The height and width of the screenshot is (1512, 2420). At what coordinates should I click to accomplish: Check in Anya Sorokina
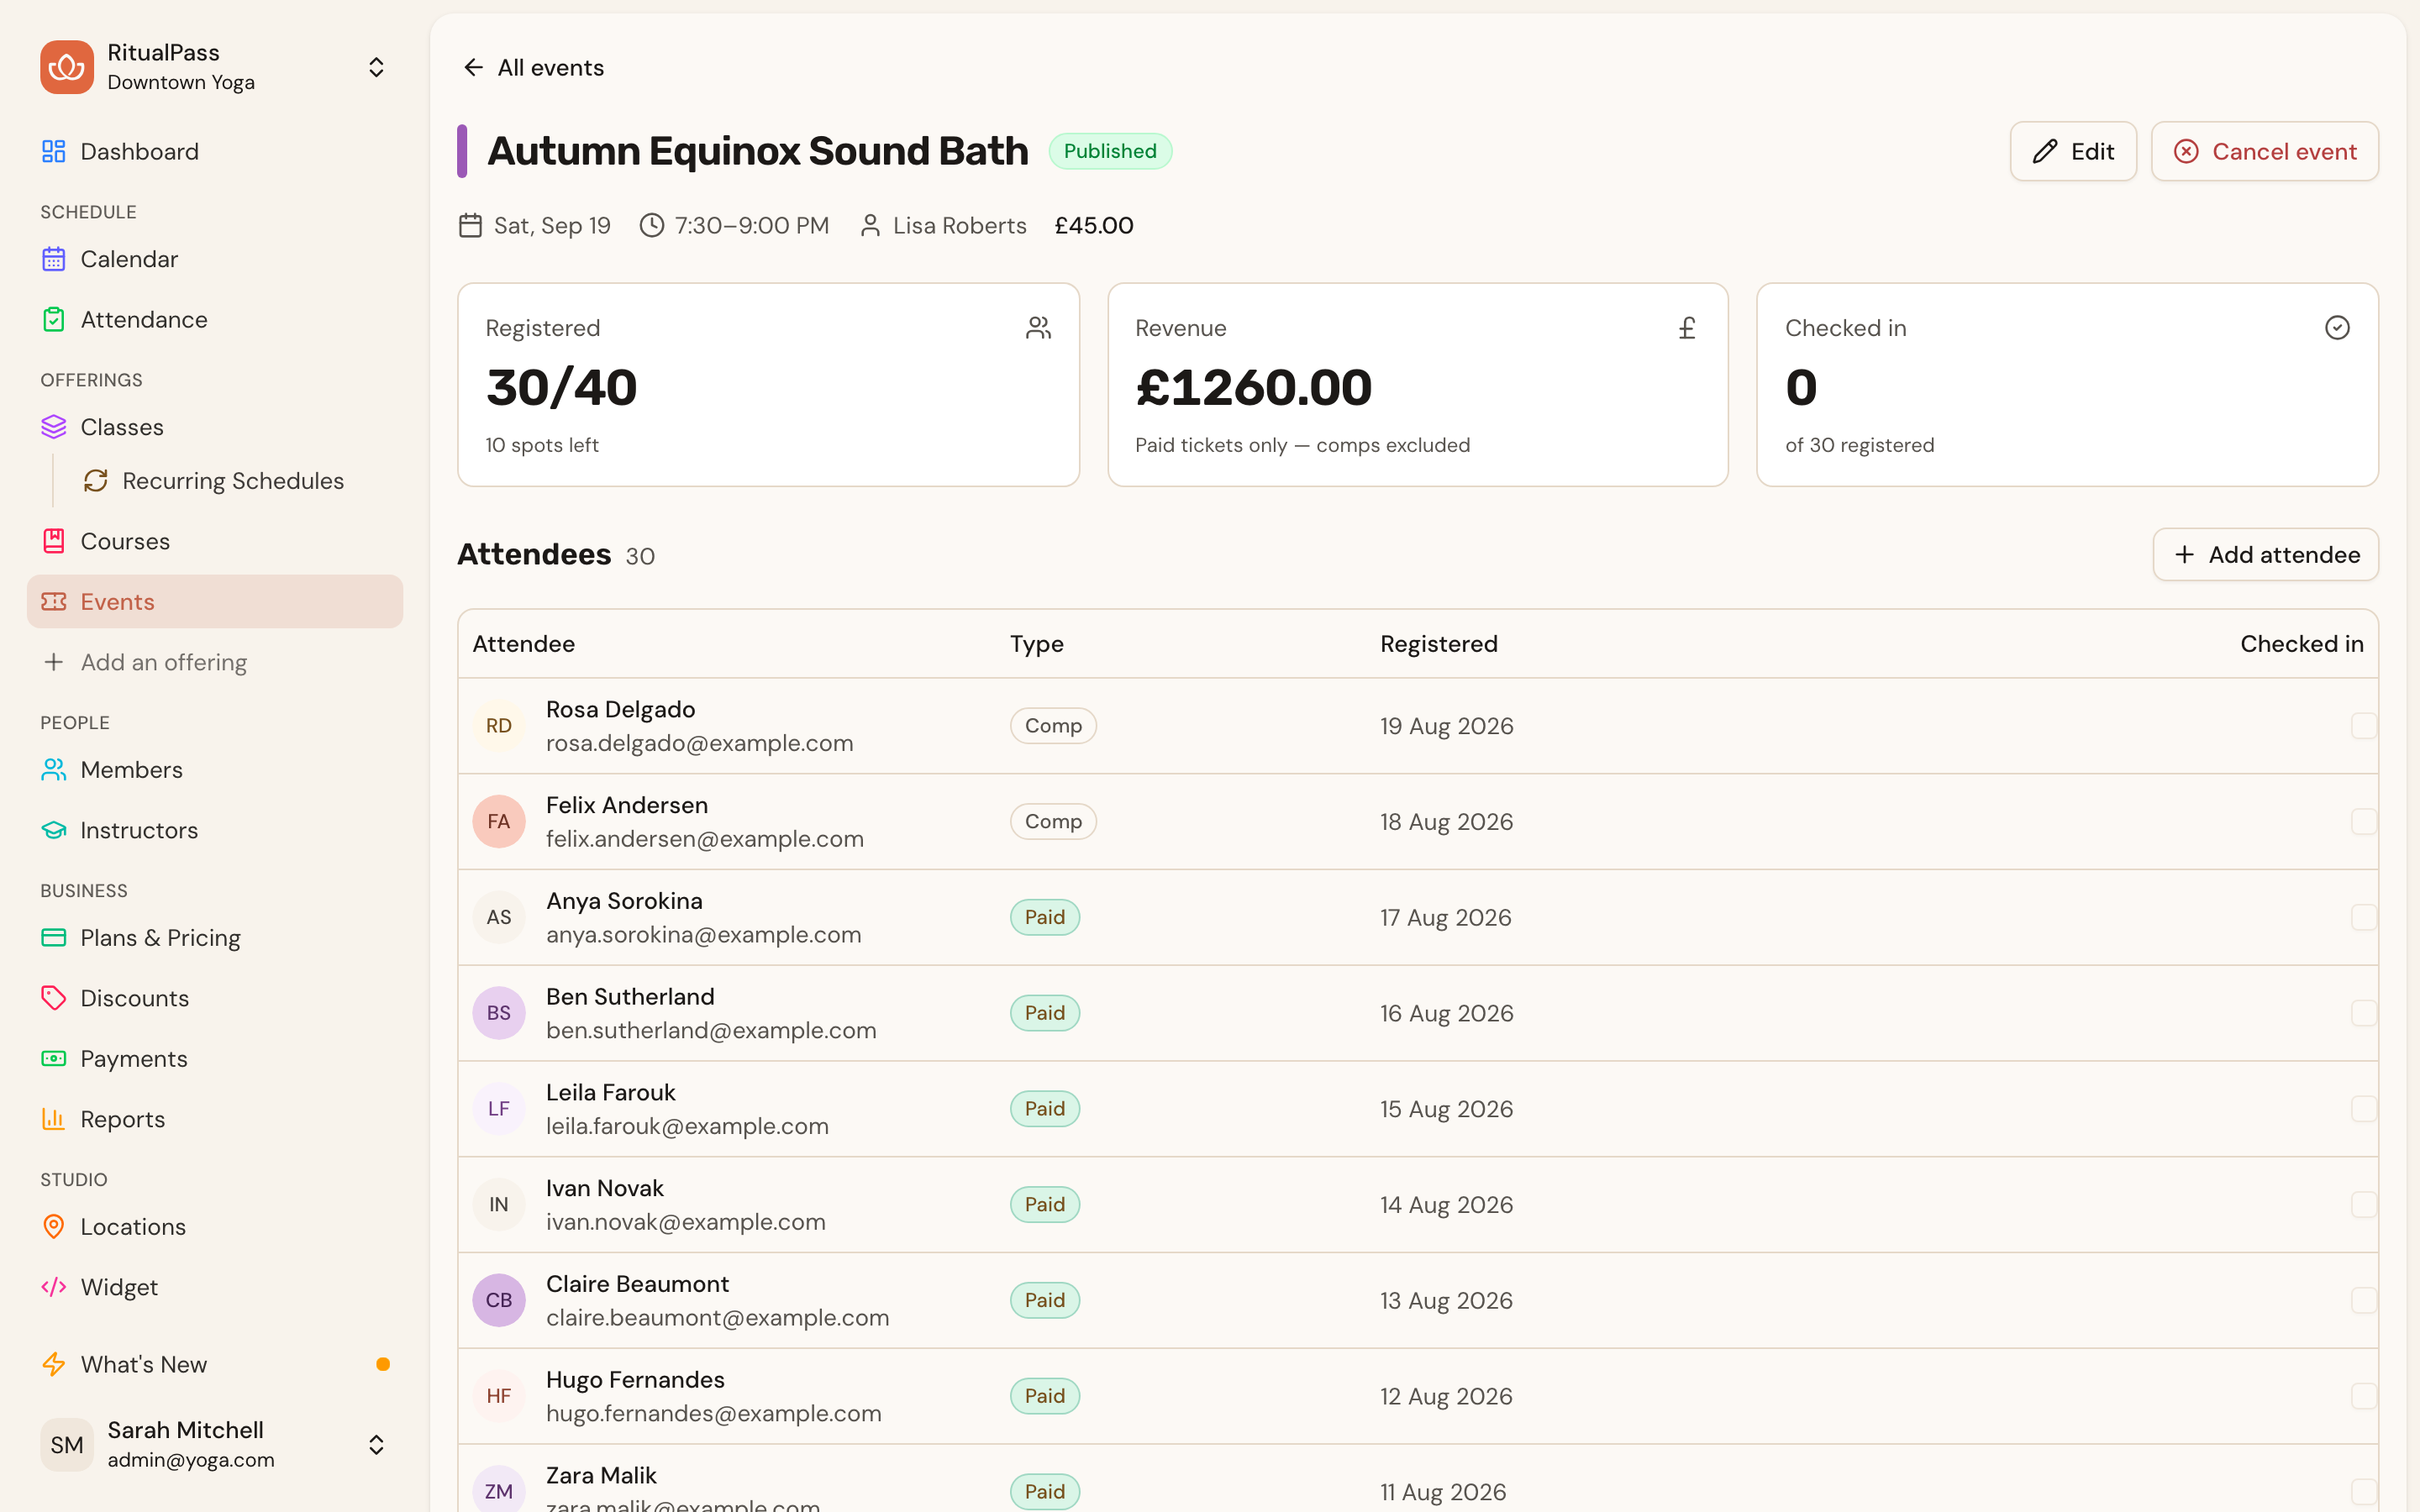pos(2363,917)
